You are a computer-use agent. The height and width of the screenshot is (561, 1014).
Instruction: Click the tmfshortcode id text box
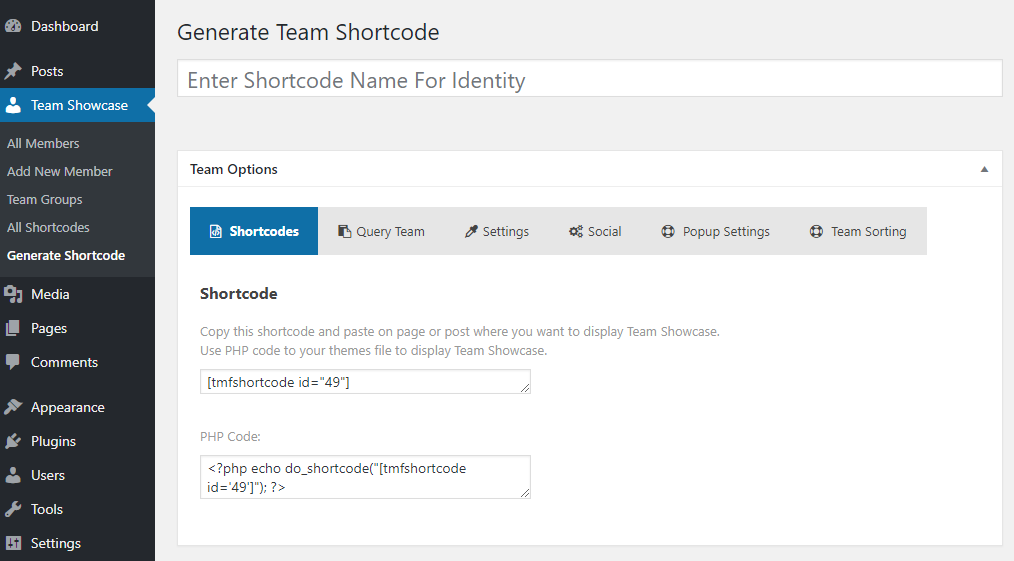click(365, 382)
